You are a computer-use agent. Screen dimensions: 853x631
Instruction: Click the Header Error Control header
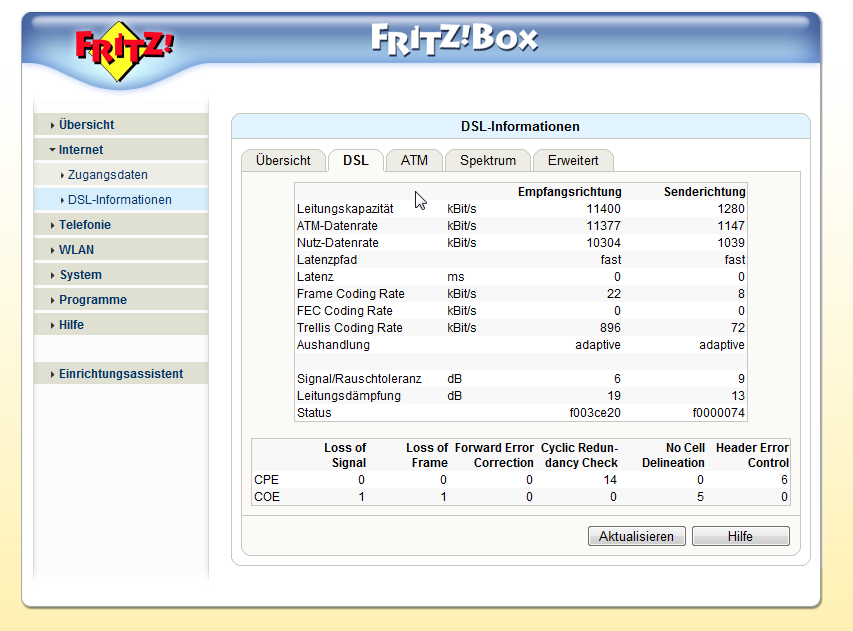[x=752, y=455]
